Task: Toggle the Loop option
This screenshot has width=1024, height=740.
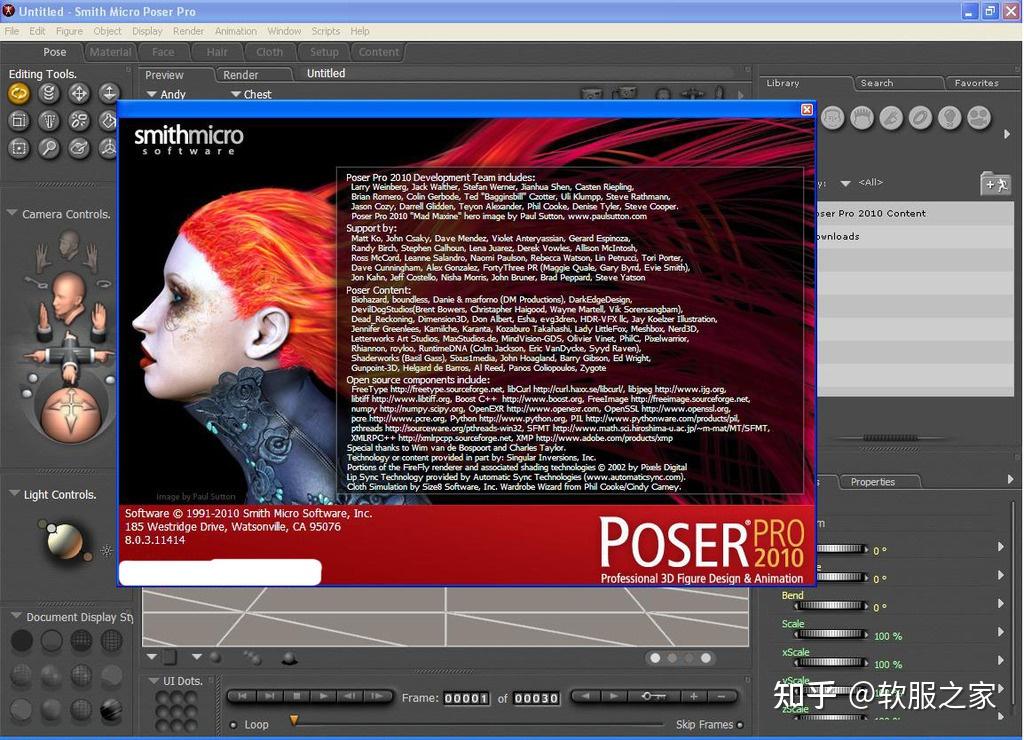Action: pos(234,725)
